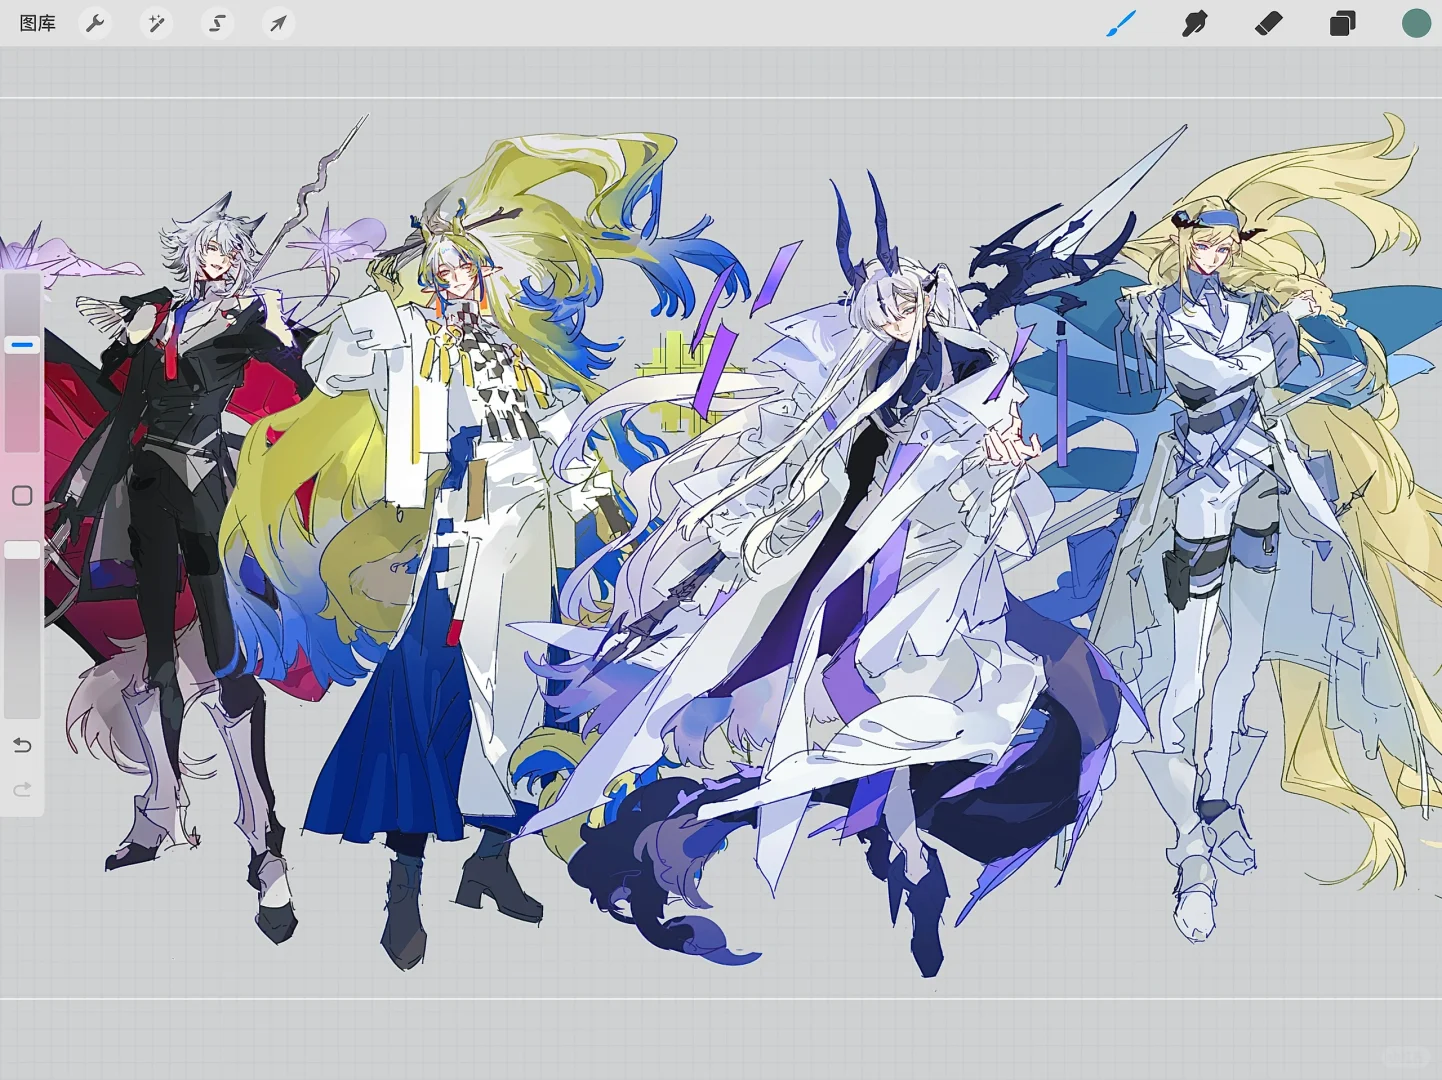Undo the last stroke
Image resolution: width=1442 pixels, height=1080 pixels.
point(22,745)
